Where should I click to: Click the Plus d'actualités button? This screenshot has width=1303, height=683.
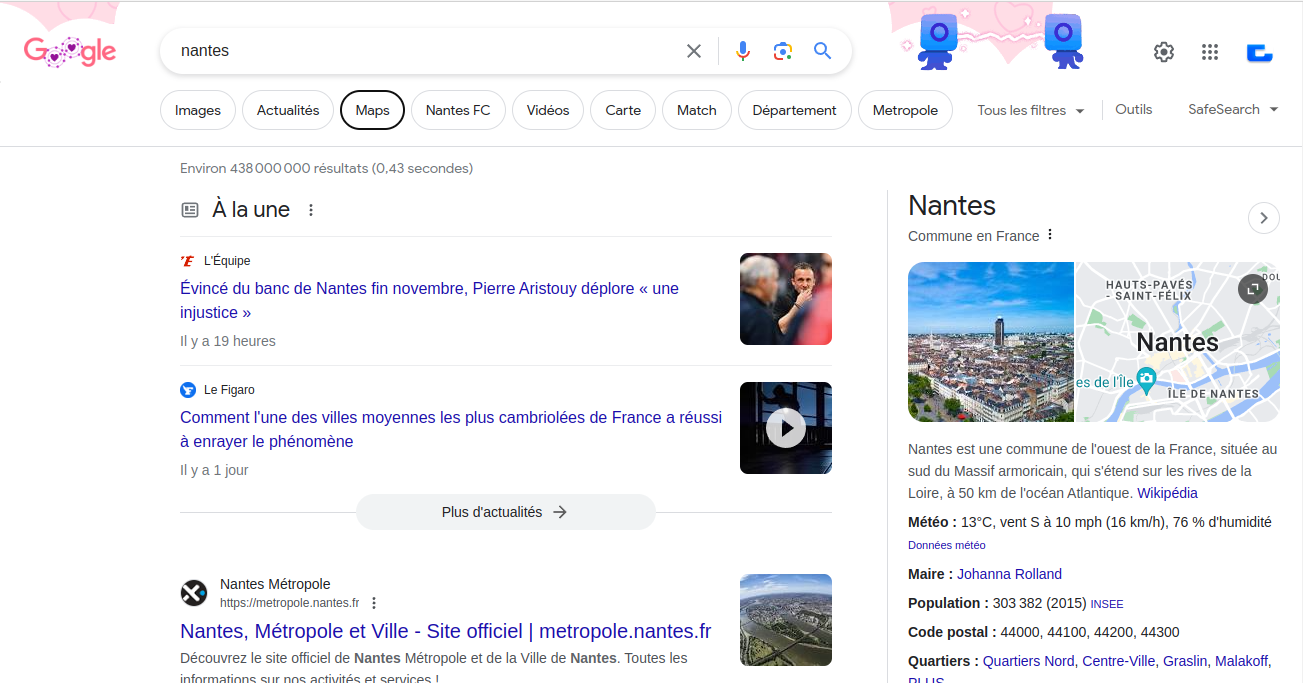pos(505,512)
